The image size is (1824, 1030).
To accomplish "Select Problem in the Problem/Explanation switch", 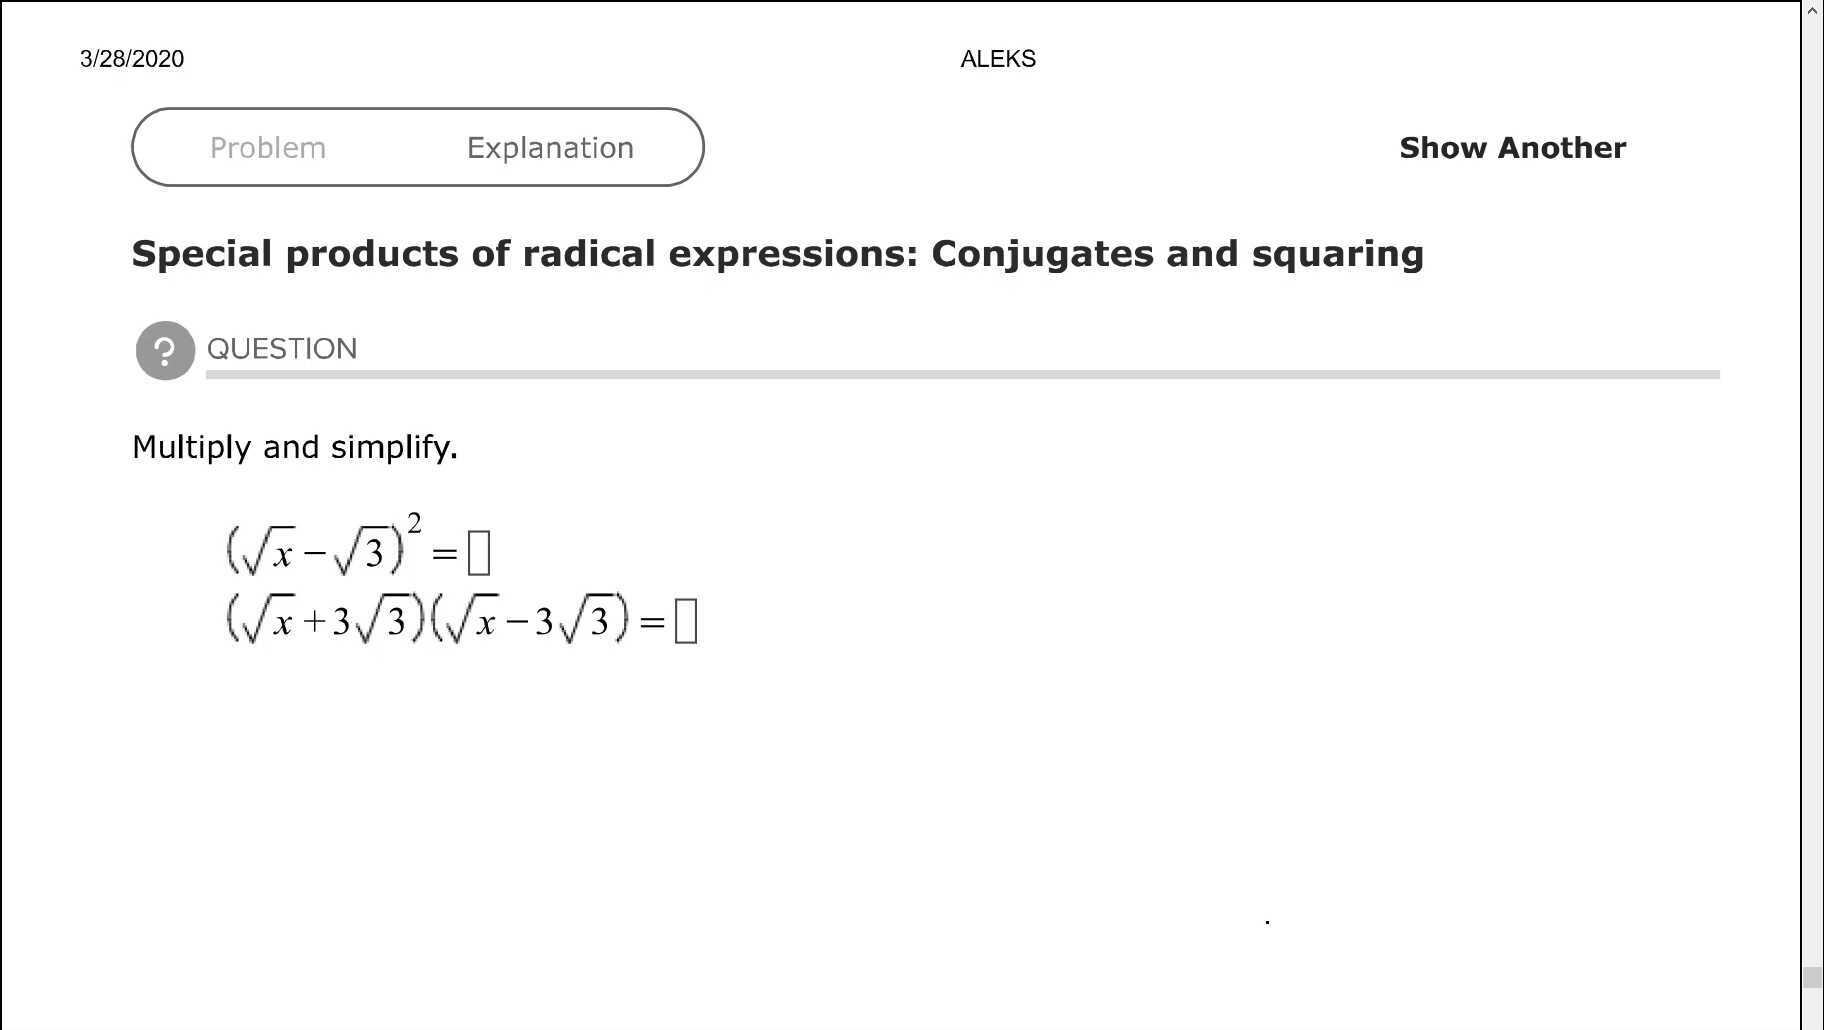I will 267,147.
